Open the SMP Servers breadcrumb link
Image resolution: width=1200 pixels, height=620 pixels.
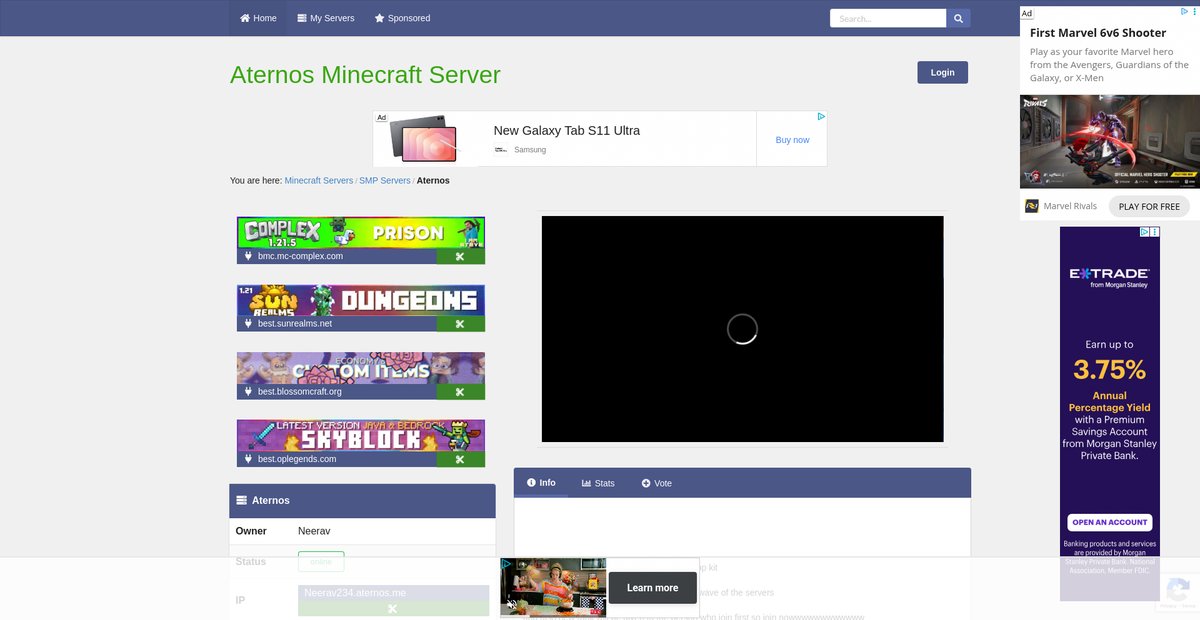(x=385, y=181)
